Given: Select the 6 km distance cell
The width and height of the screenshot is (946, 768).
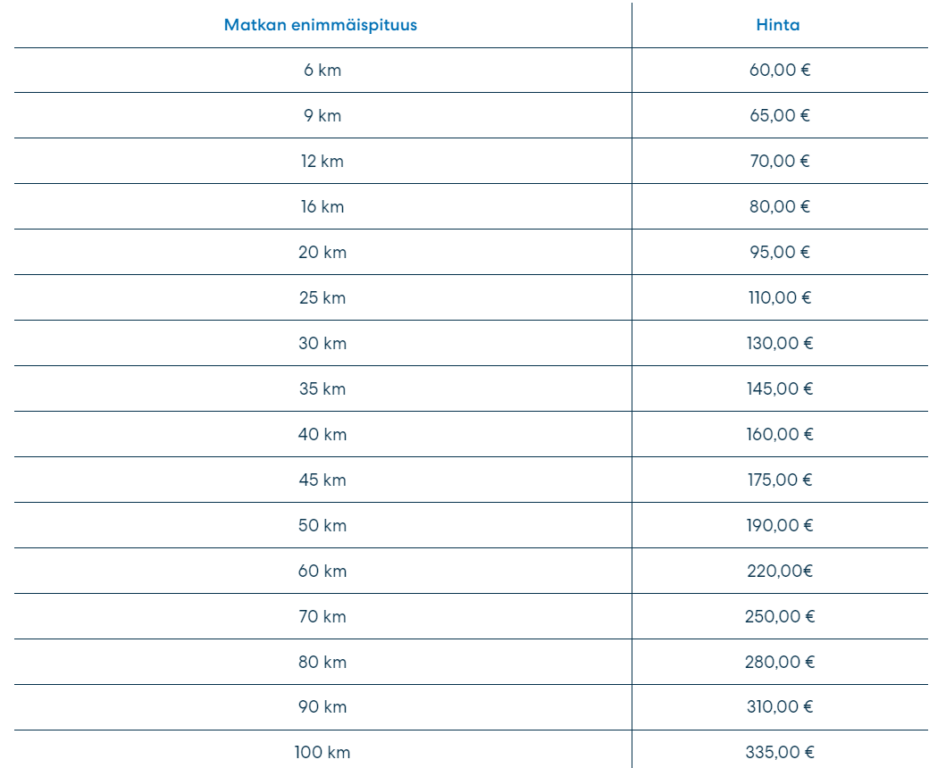Looking at the screenshot, I should [321, 71].
